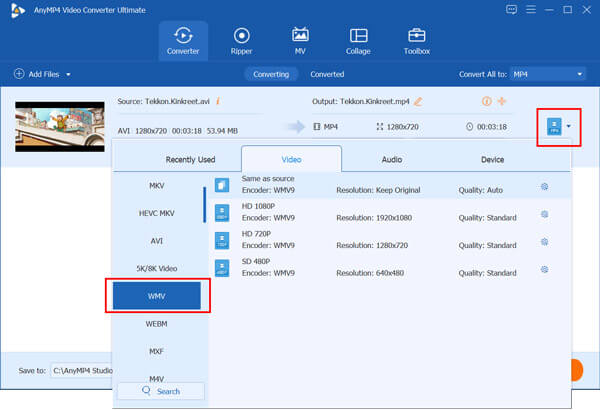Click the Search format field
This screenshot has height=410, width=600.
point(161,391)
